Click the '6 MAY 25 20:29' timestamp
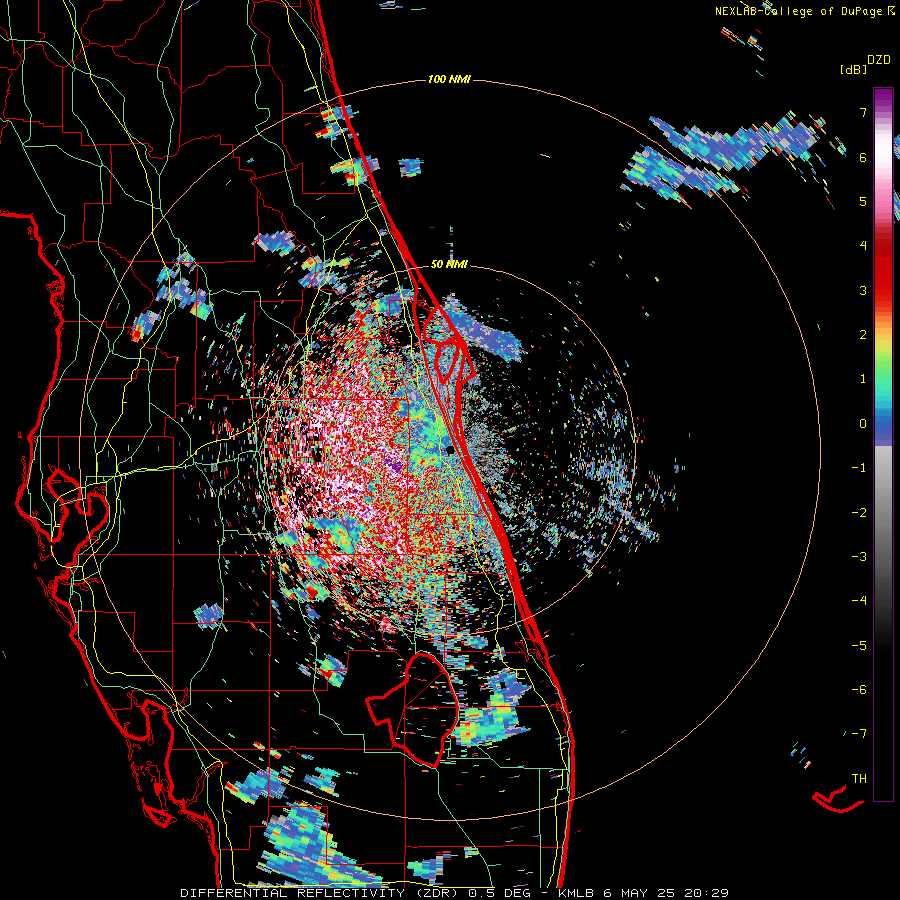 [x=666, y=893]
